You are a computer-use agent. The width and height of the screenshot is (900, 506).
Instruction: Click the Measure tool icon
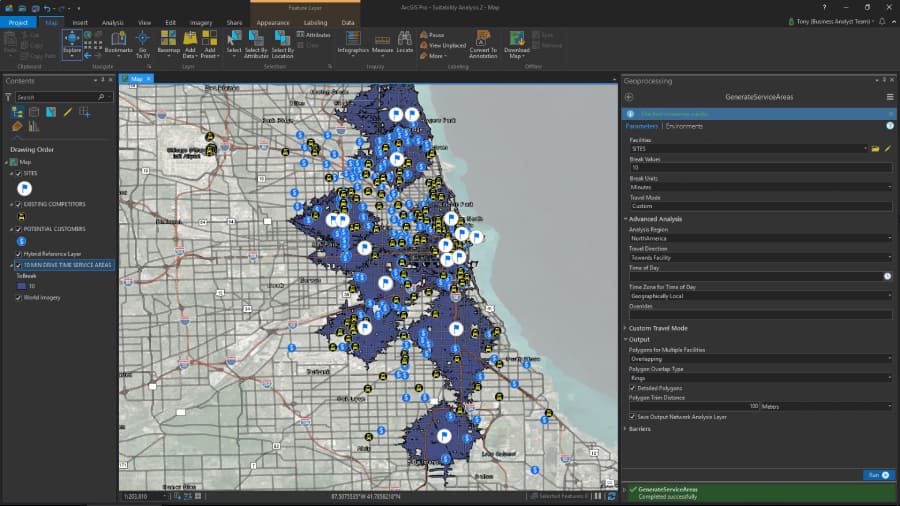coord(382,38)
